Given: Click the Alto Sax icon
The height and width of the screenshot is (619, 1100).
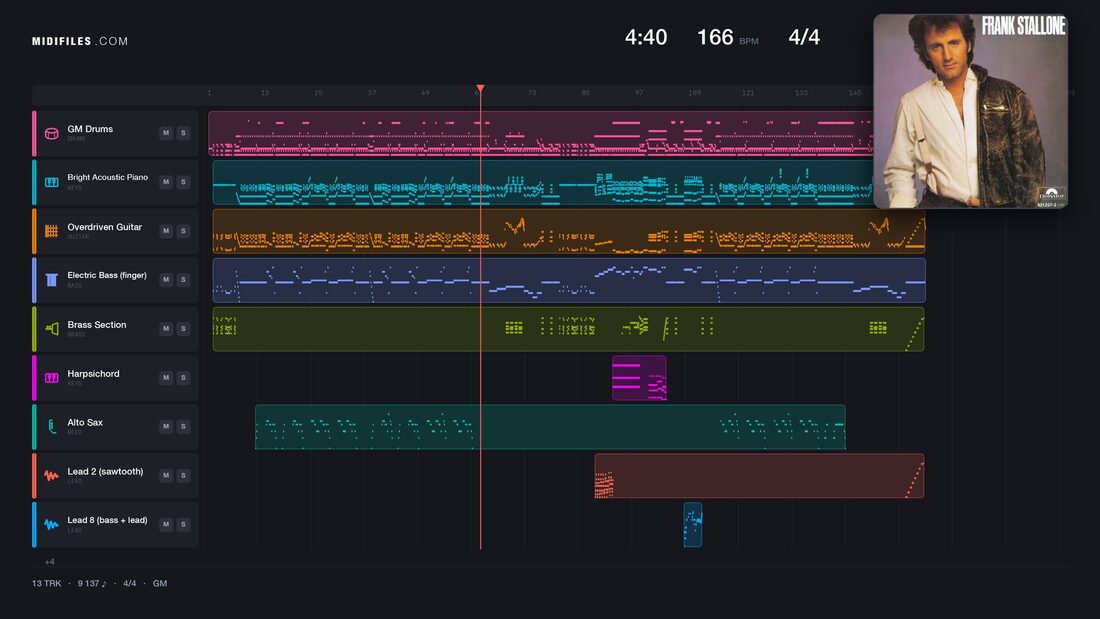Looking at the screenshot, I should [51, 426].
